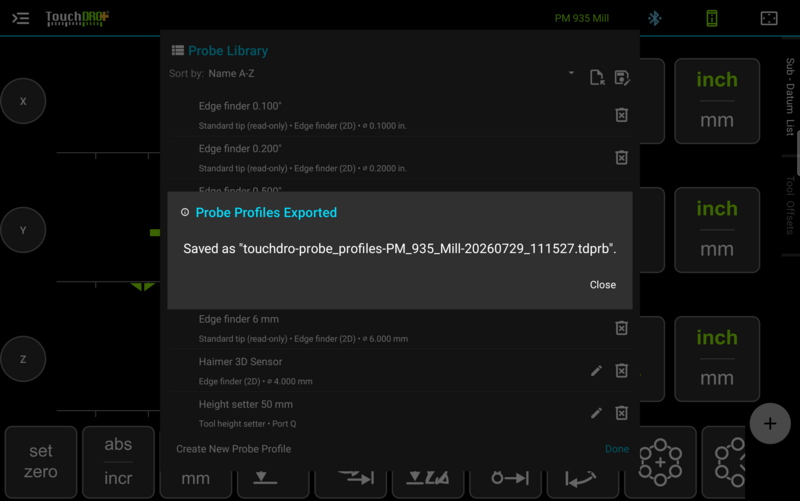Click the X axis button
This screenshot has height=501, width=800.
(x=23, y=101)
